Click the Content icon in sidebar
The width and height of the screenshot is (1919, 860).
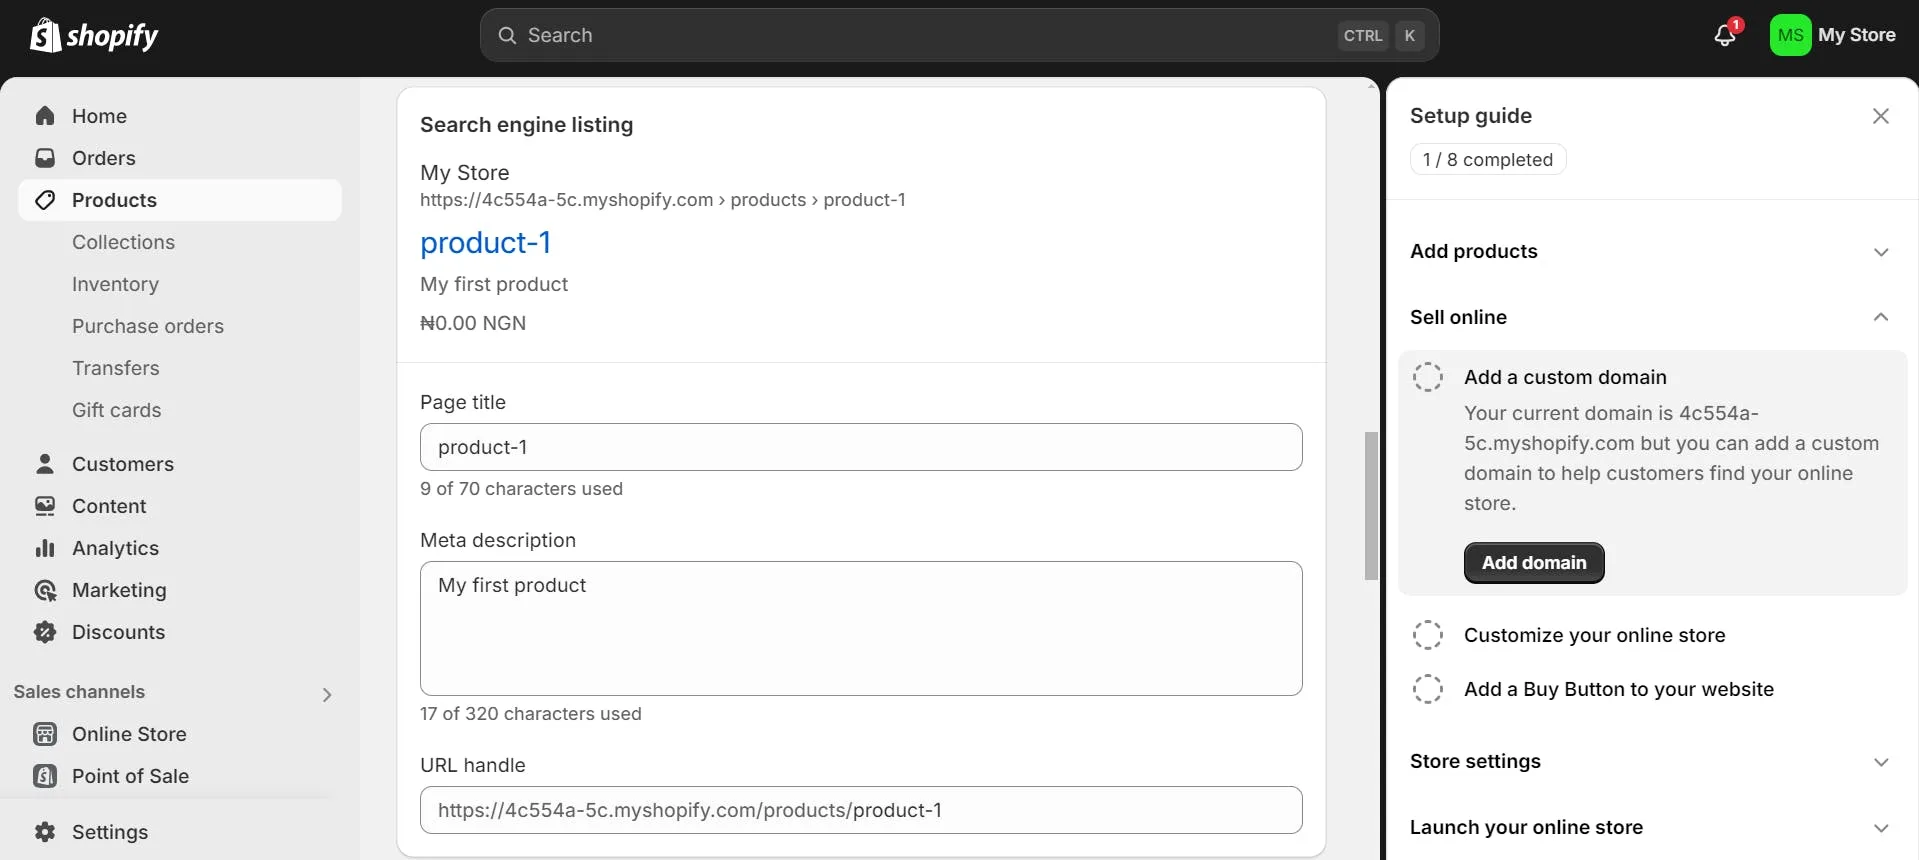click(x=45, y=506)
